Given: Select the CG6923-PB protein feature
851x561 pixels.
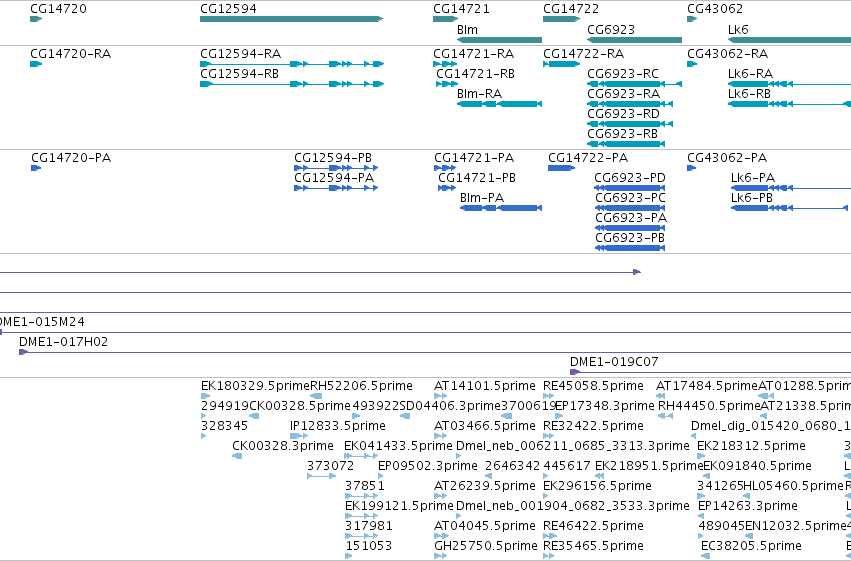Looking at the screenshot, I should 630,248.
